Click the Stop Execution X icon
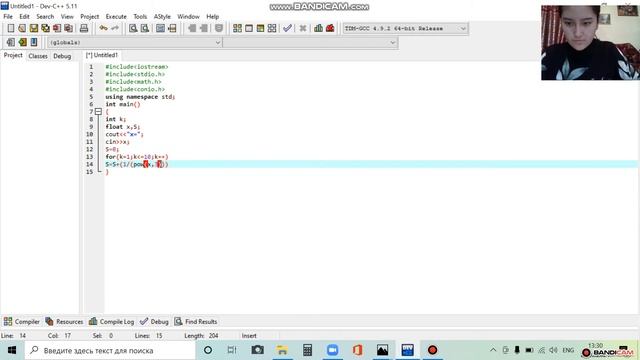Screen dimensions: 640x360 tap(303, 28)
